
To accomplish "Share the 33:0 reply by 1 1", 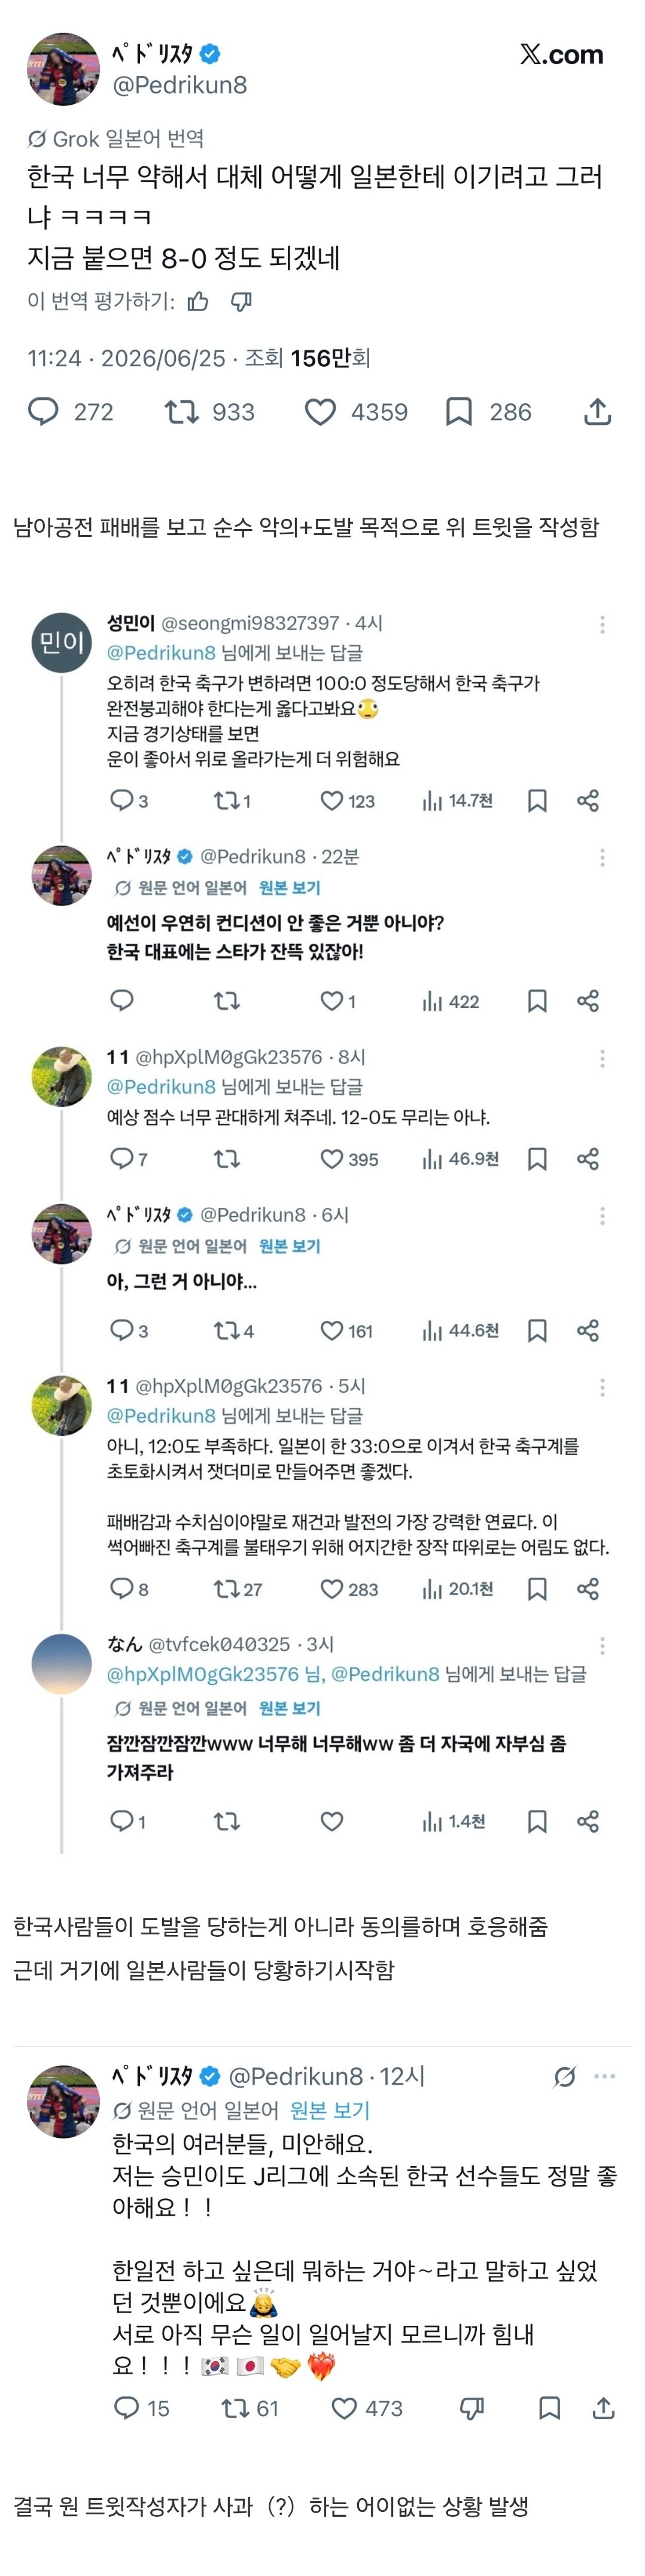I will [x=588, y=1589].
